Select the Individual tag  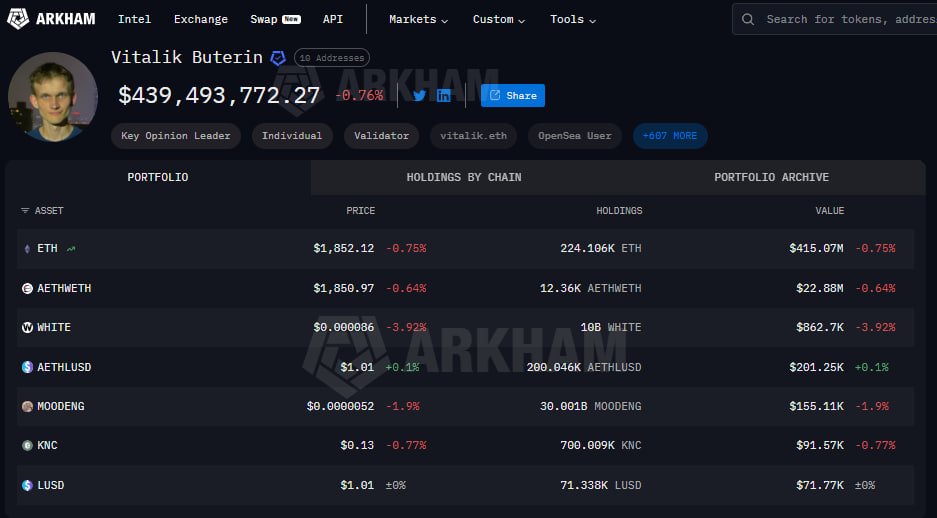tap(292, 136)
